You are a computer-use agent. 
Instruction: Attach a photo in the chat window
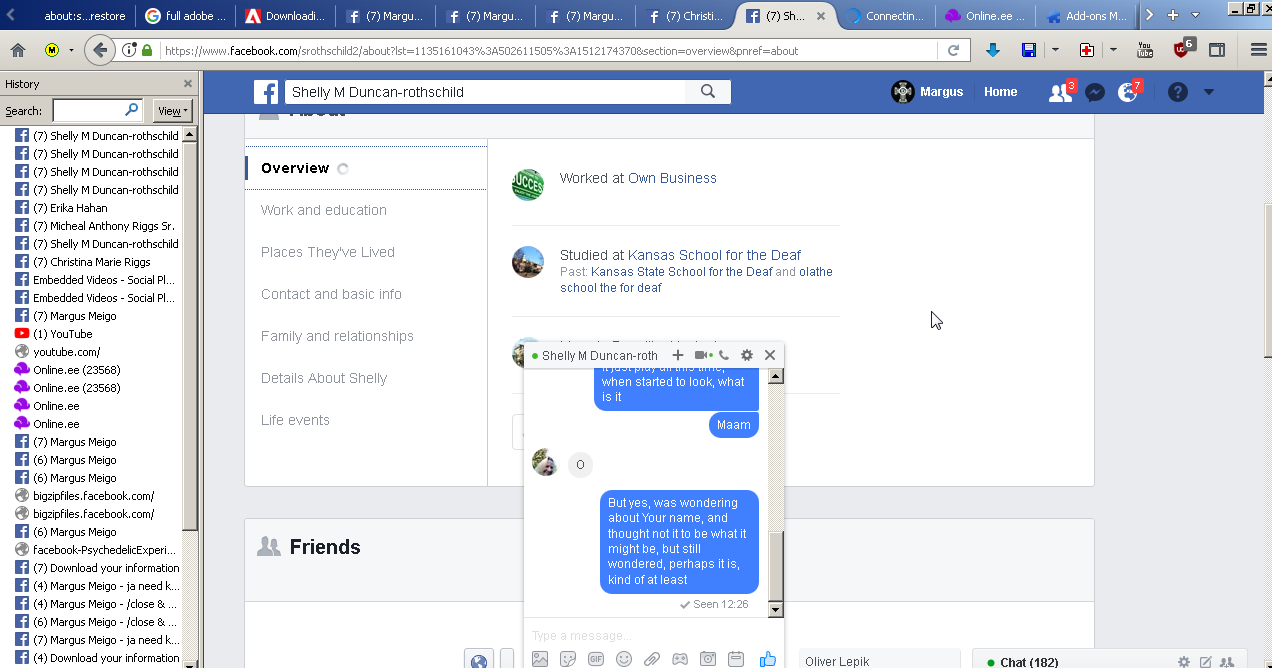[540, 659]
